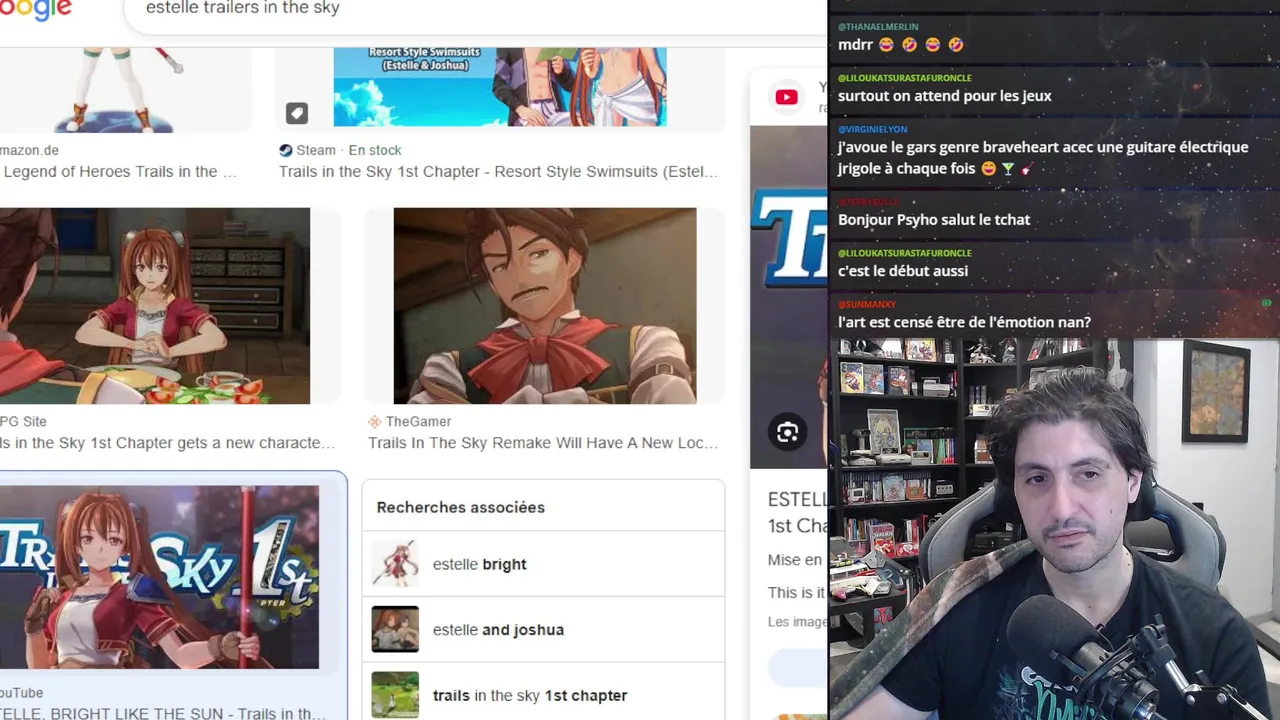Screen dimensions: 1280x720
Task: Click the Steam source icon
Action: coord(286,150)
